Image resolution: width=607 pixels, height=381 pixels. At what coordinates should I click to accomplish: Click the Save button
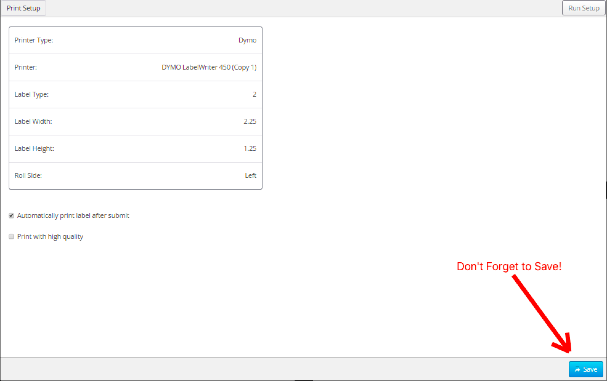tap(586, 369)
